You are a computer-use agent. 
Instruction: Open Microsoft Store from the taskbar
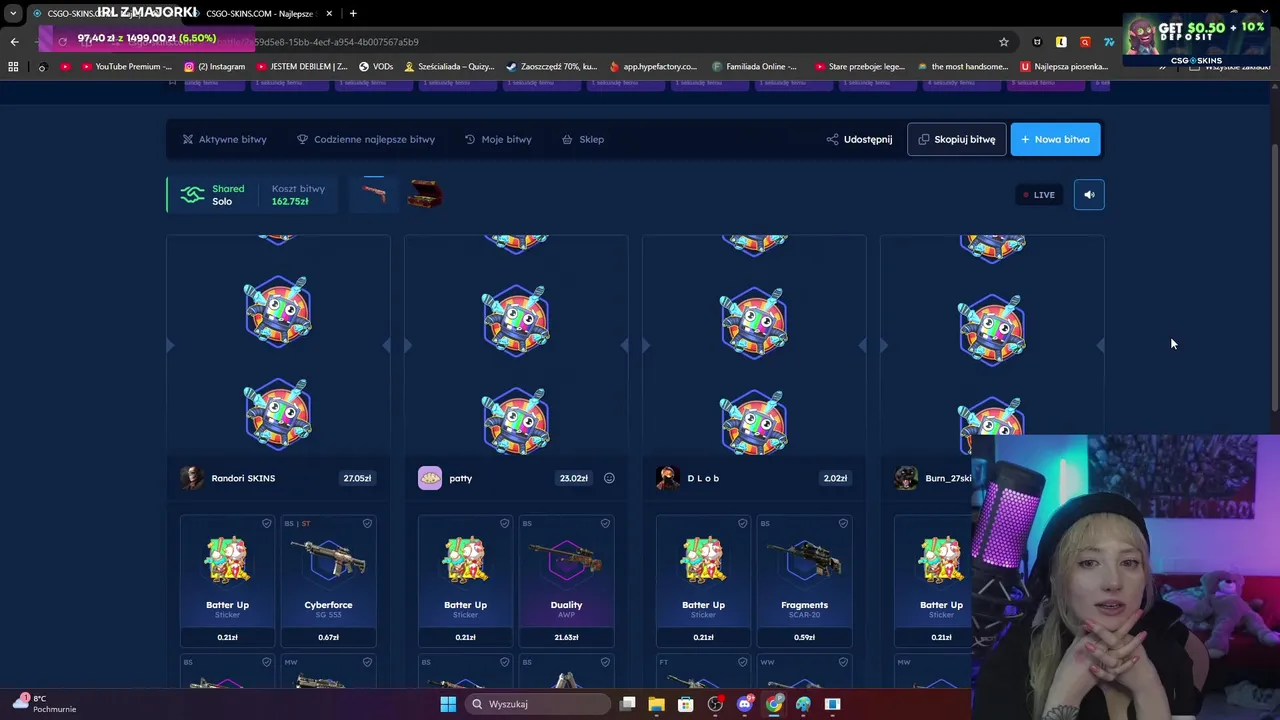(686, 704)
